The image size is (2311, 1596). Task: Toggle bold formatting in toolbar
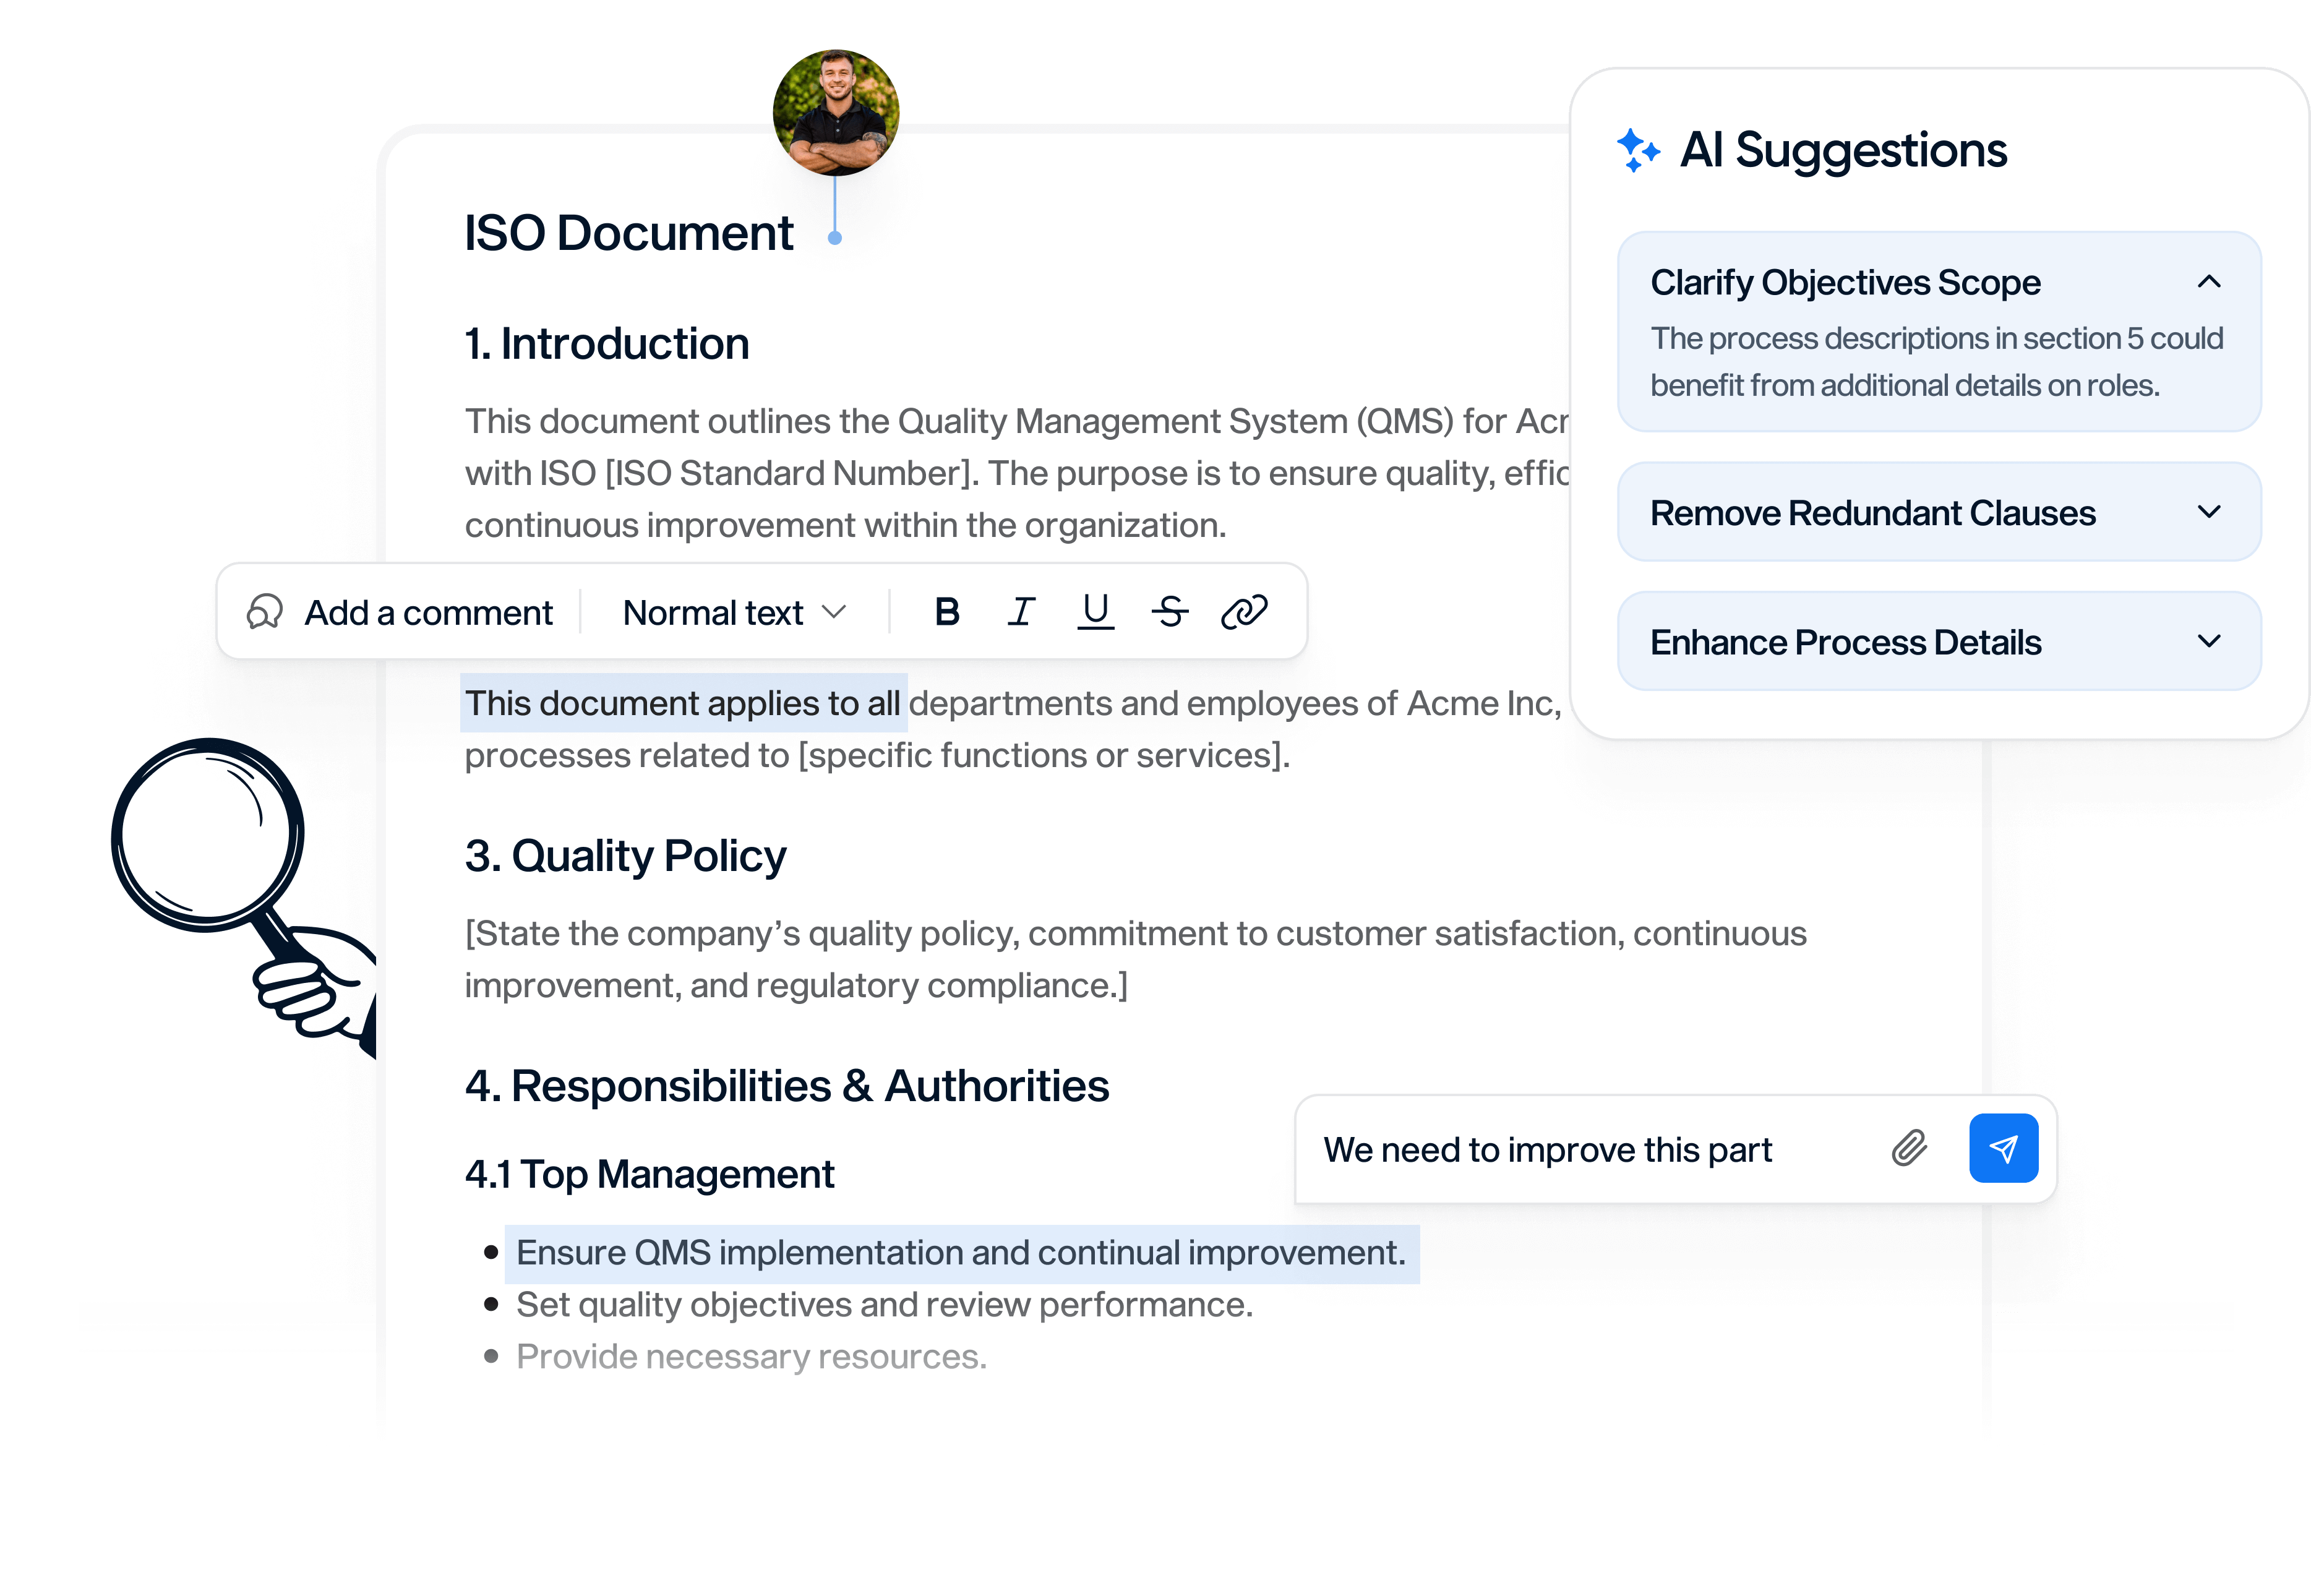pos(946,612)
